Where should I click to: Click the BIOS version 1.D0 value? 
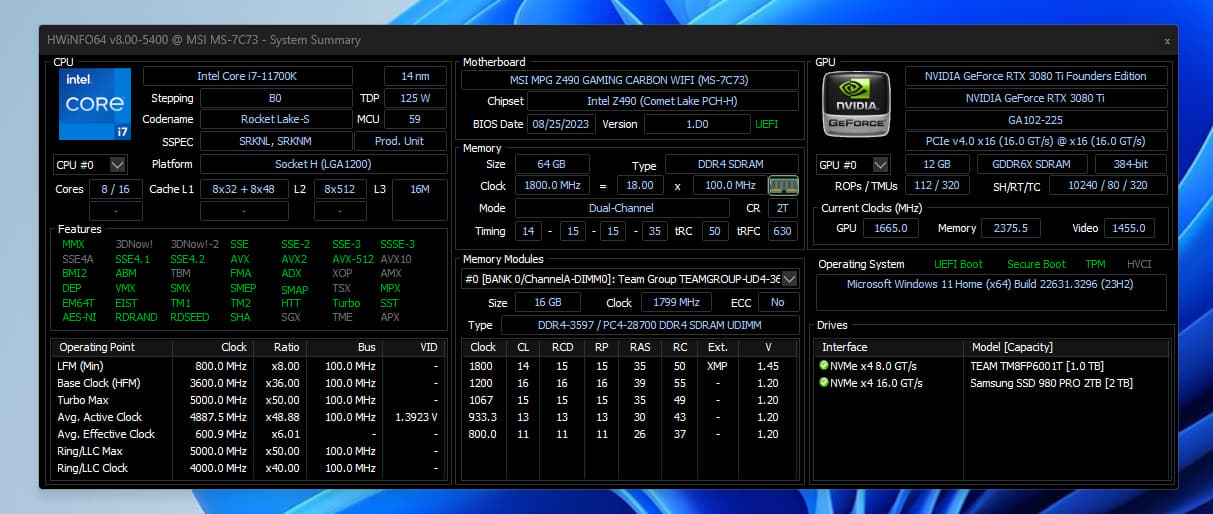(x=697, y=124)
